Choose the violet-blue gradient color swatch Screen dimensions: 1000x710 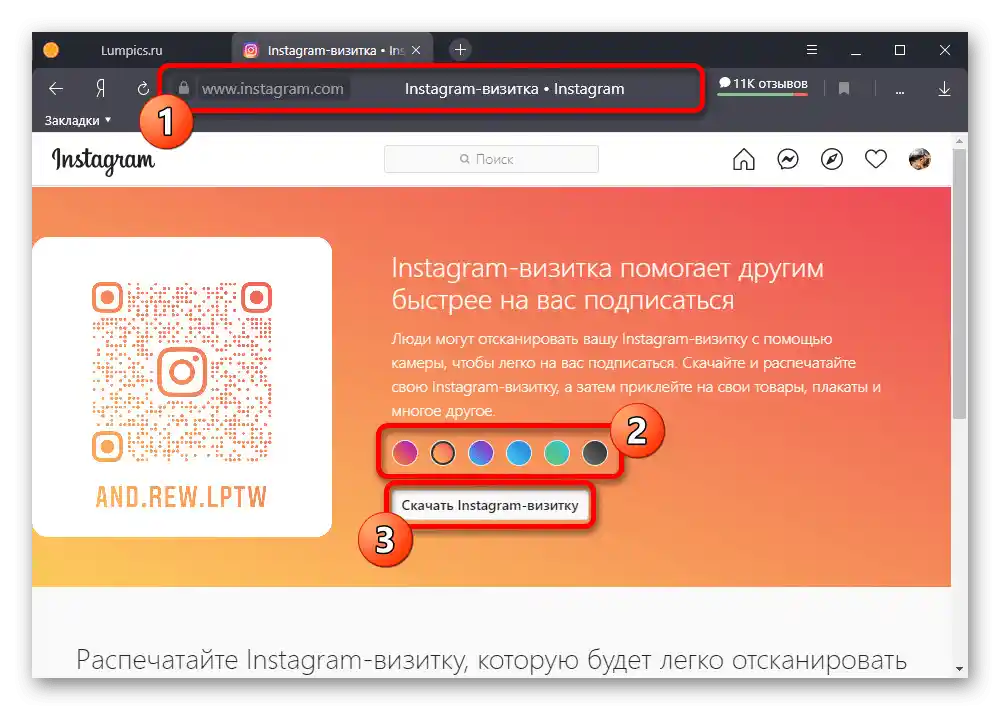pos(481,453)
